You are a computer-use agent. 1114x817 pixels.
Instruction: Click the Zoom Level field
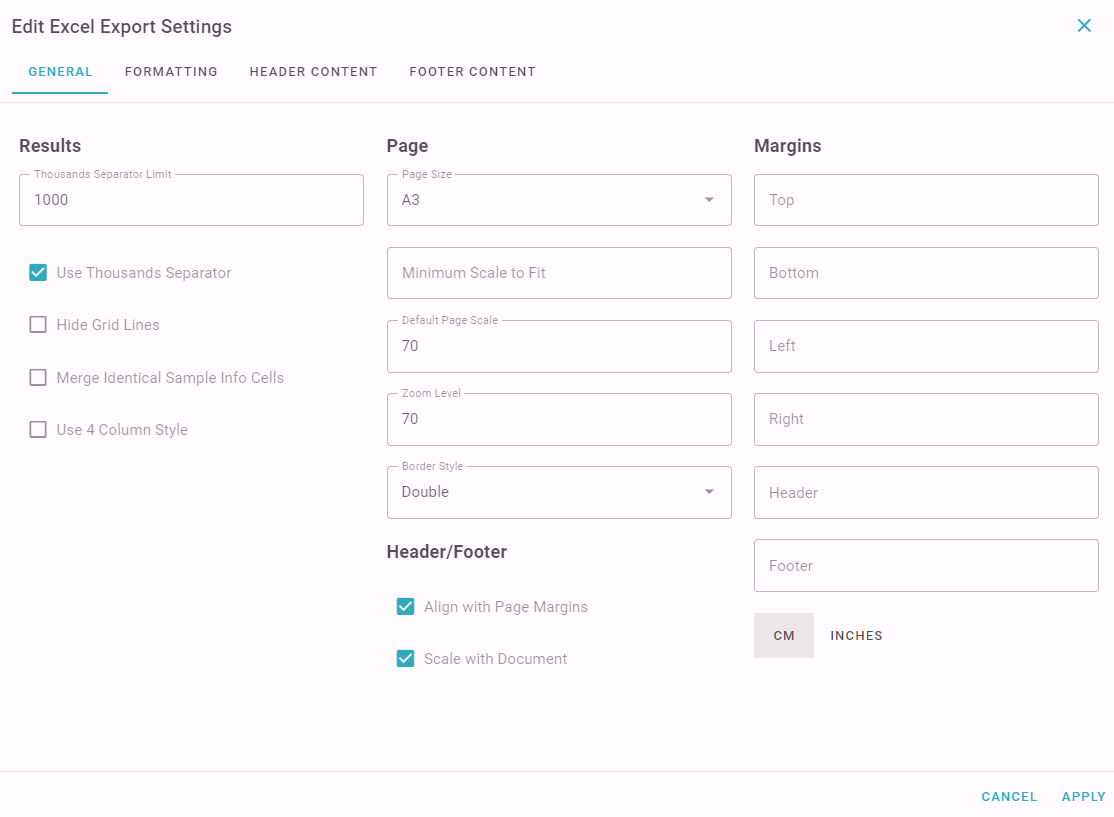559,419
